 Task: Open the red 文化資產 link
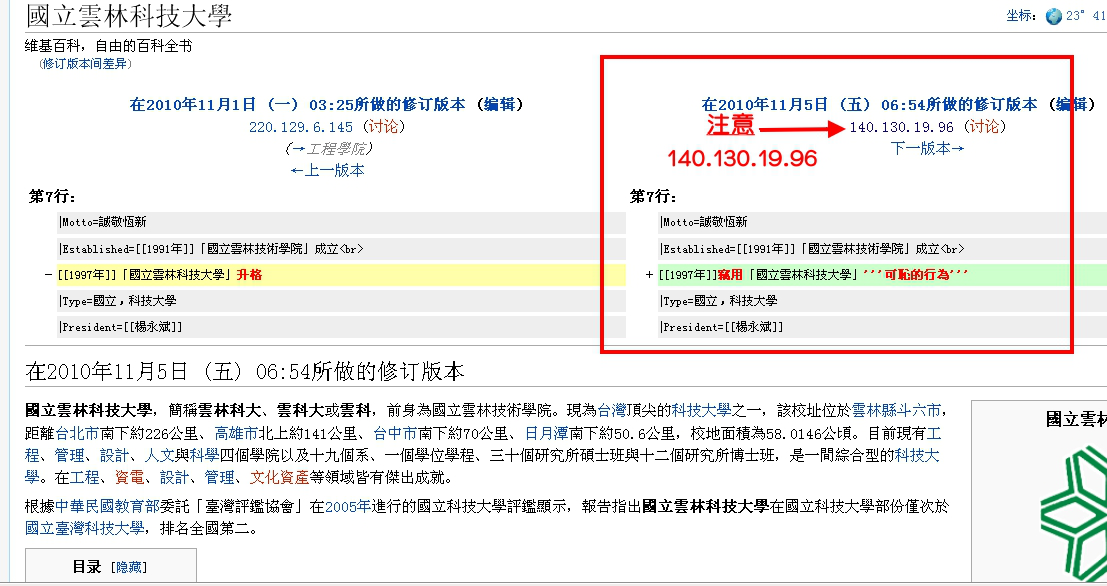coord(280,478)
